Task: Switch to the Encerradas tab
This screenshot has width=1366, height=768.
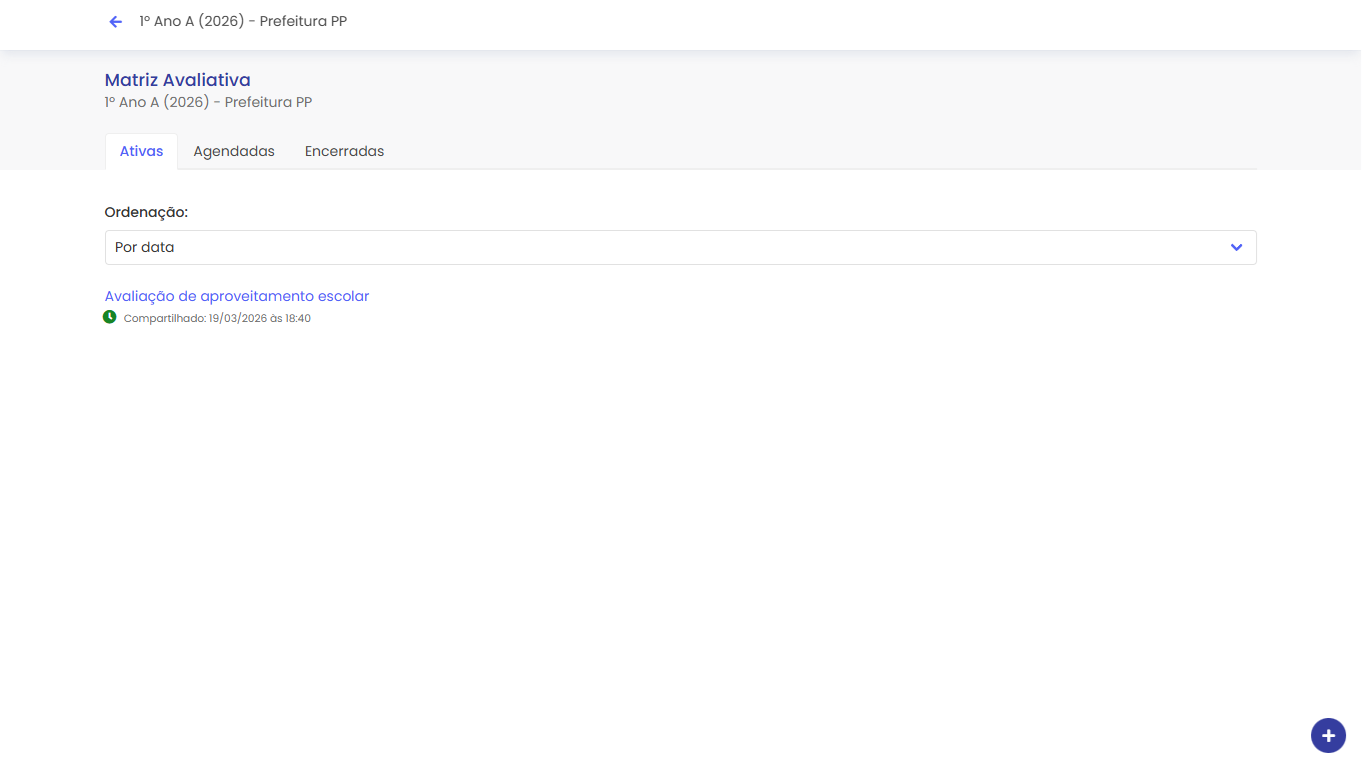Action: [x=344, y=151]
